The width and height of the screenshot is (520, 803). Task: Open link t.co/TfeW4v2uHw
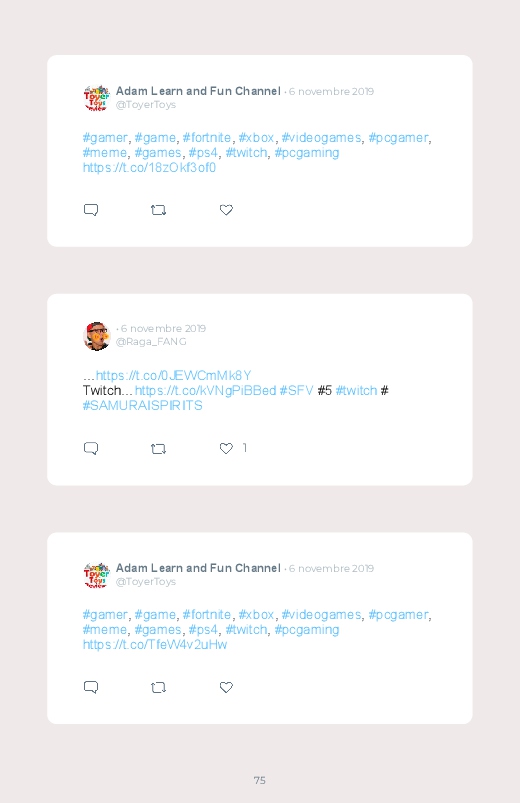click(155, 644)
